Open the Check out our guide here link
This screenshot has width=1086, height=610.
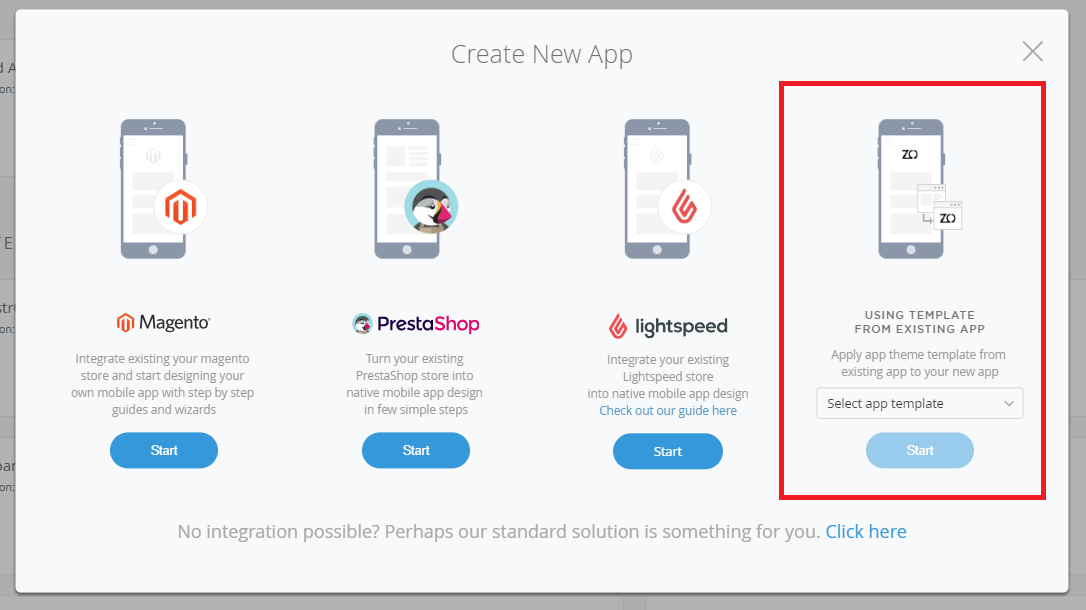[668, 411]
